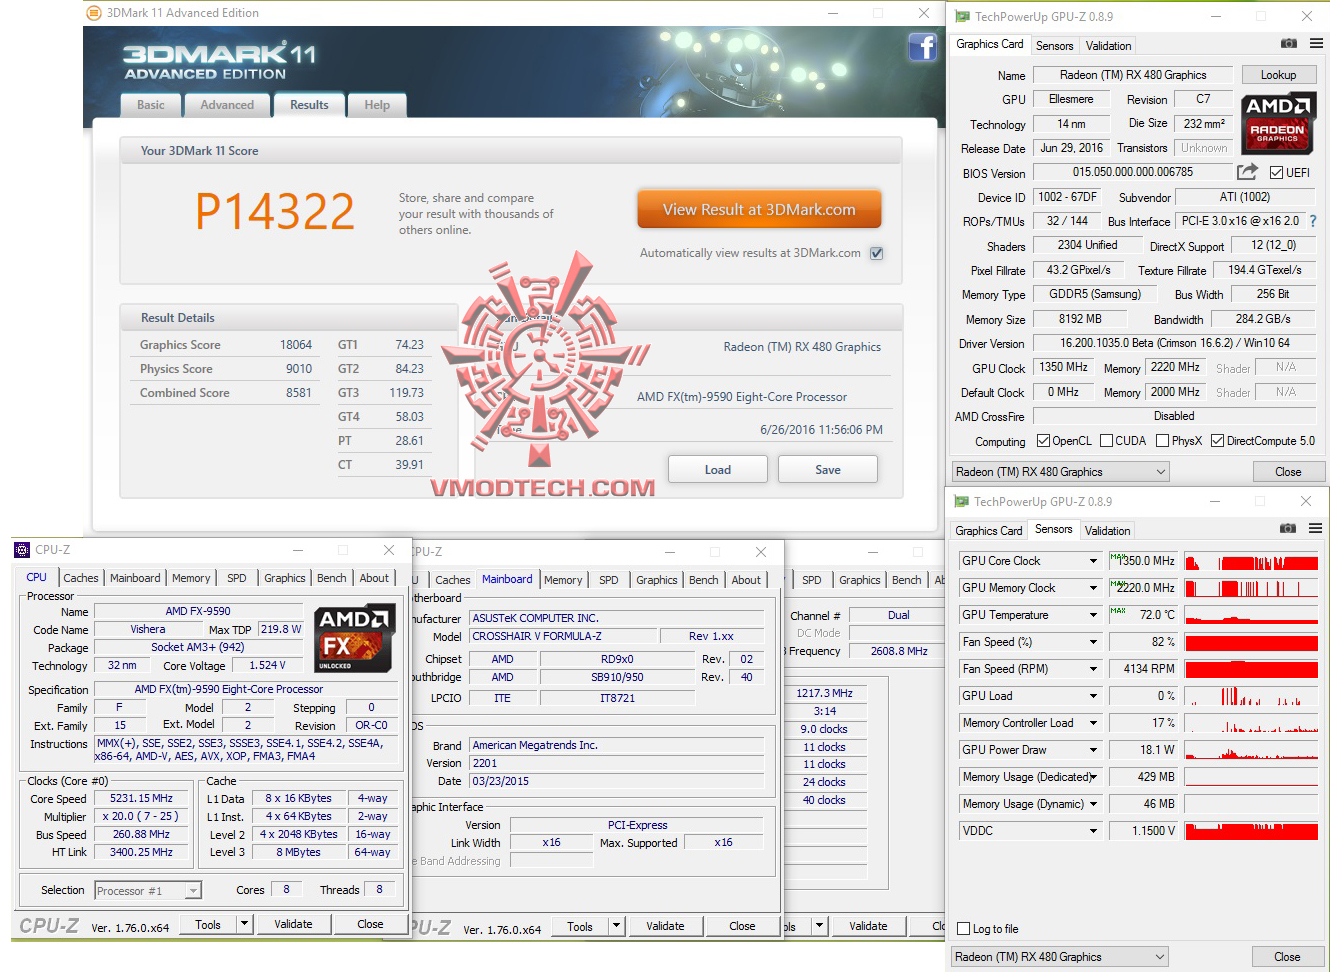Expand the GPU Load sensor dropdown
The image size is (1330, 972).
1093,696
